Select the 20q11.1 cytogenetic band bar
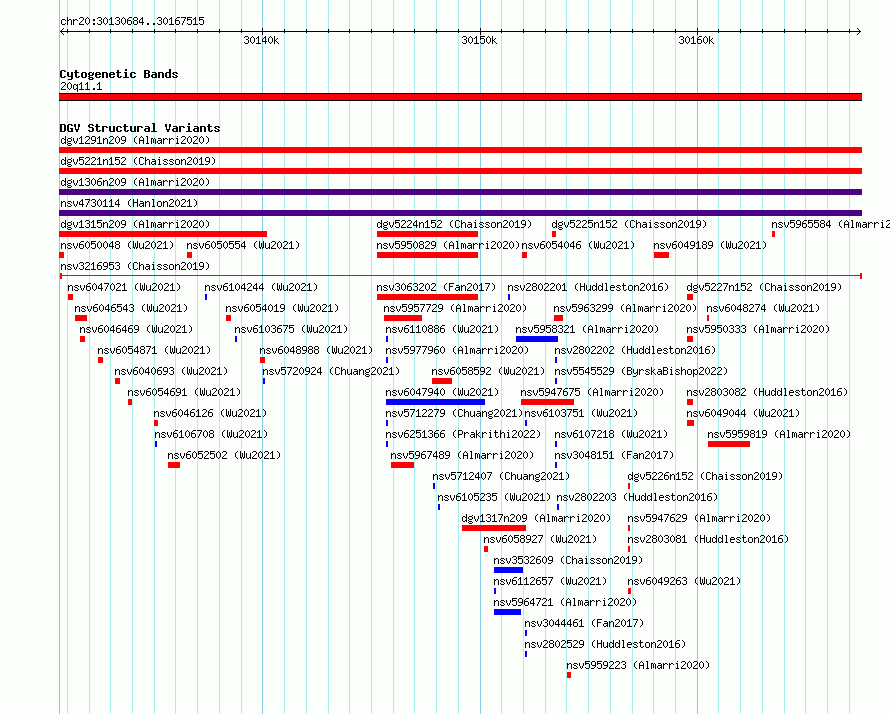890x714 pixels. (460, 97)
